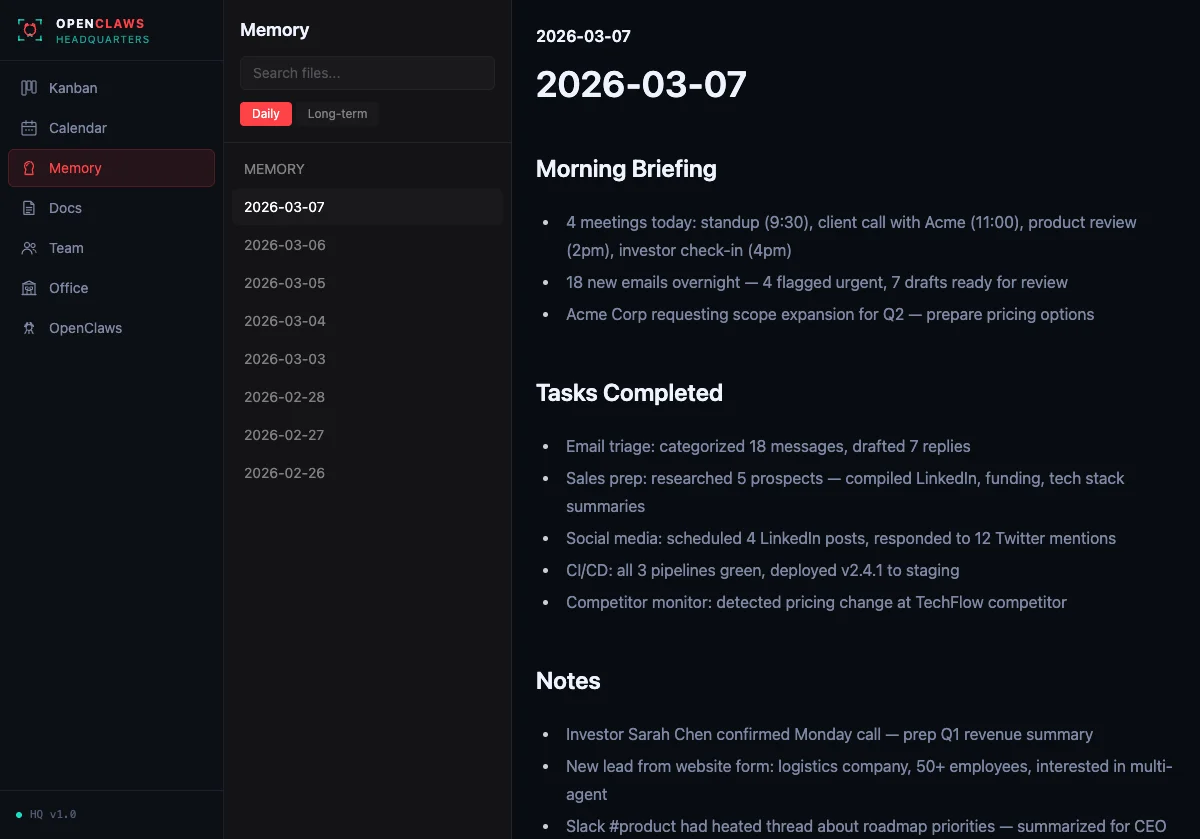The width and height of the screenshot is (1200, 839).
Task: Click the Team people icon
Action: [x=29, y=248]
